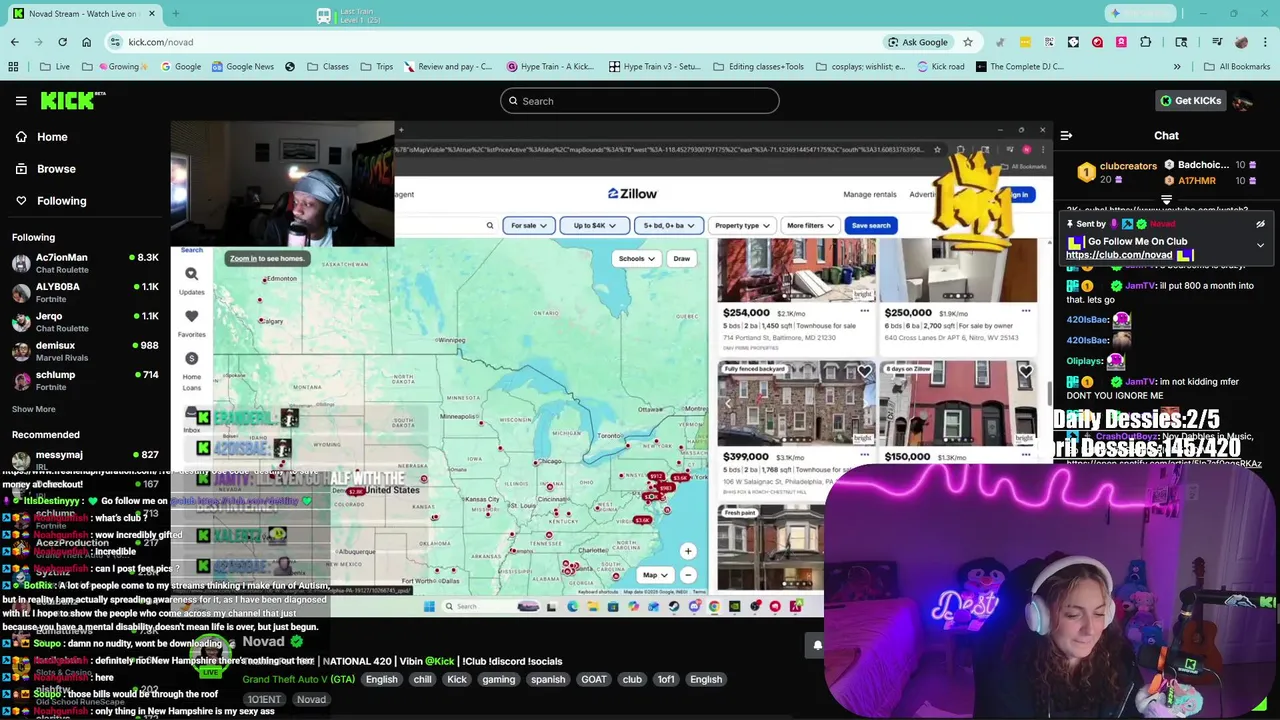
Task: Click the english stream tag
Action: coord(381,679)
